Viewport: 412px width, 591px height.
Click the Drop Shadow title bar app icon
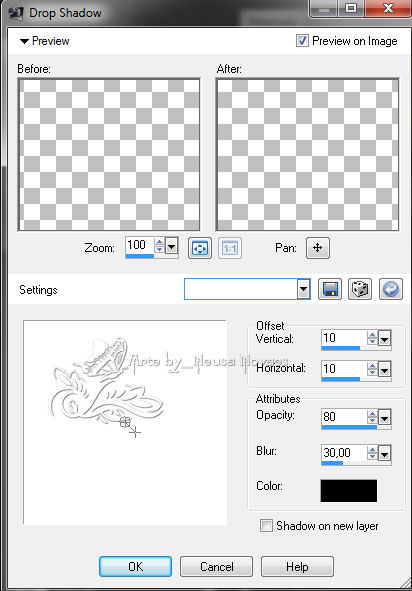16,13
